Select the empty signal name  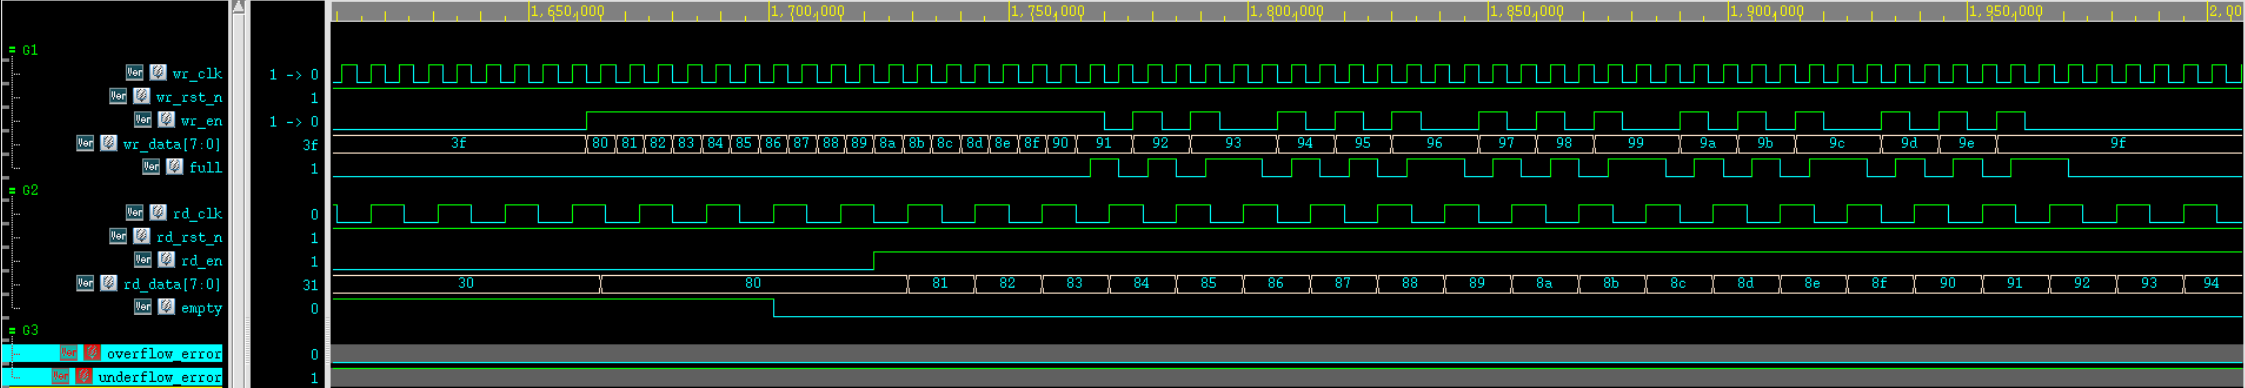[x=202, y=308]
